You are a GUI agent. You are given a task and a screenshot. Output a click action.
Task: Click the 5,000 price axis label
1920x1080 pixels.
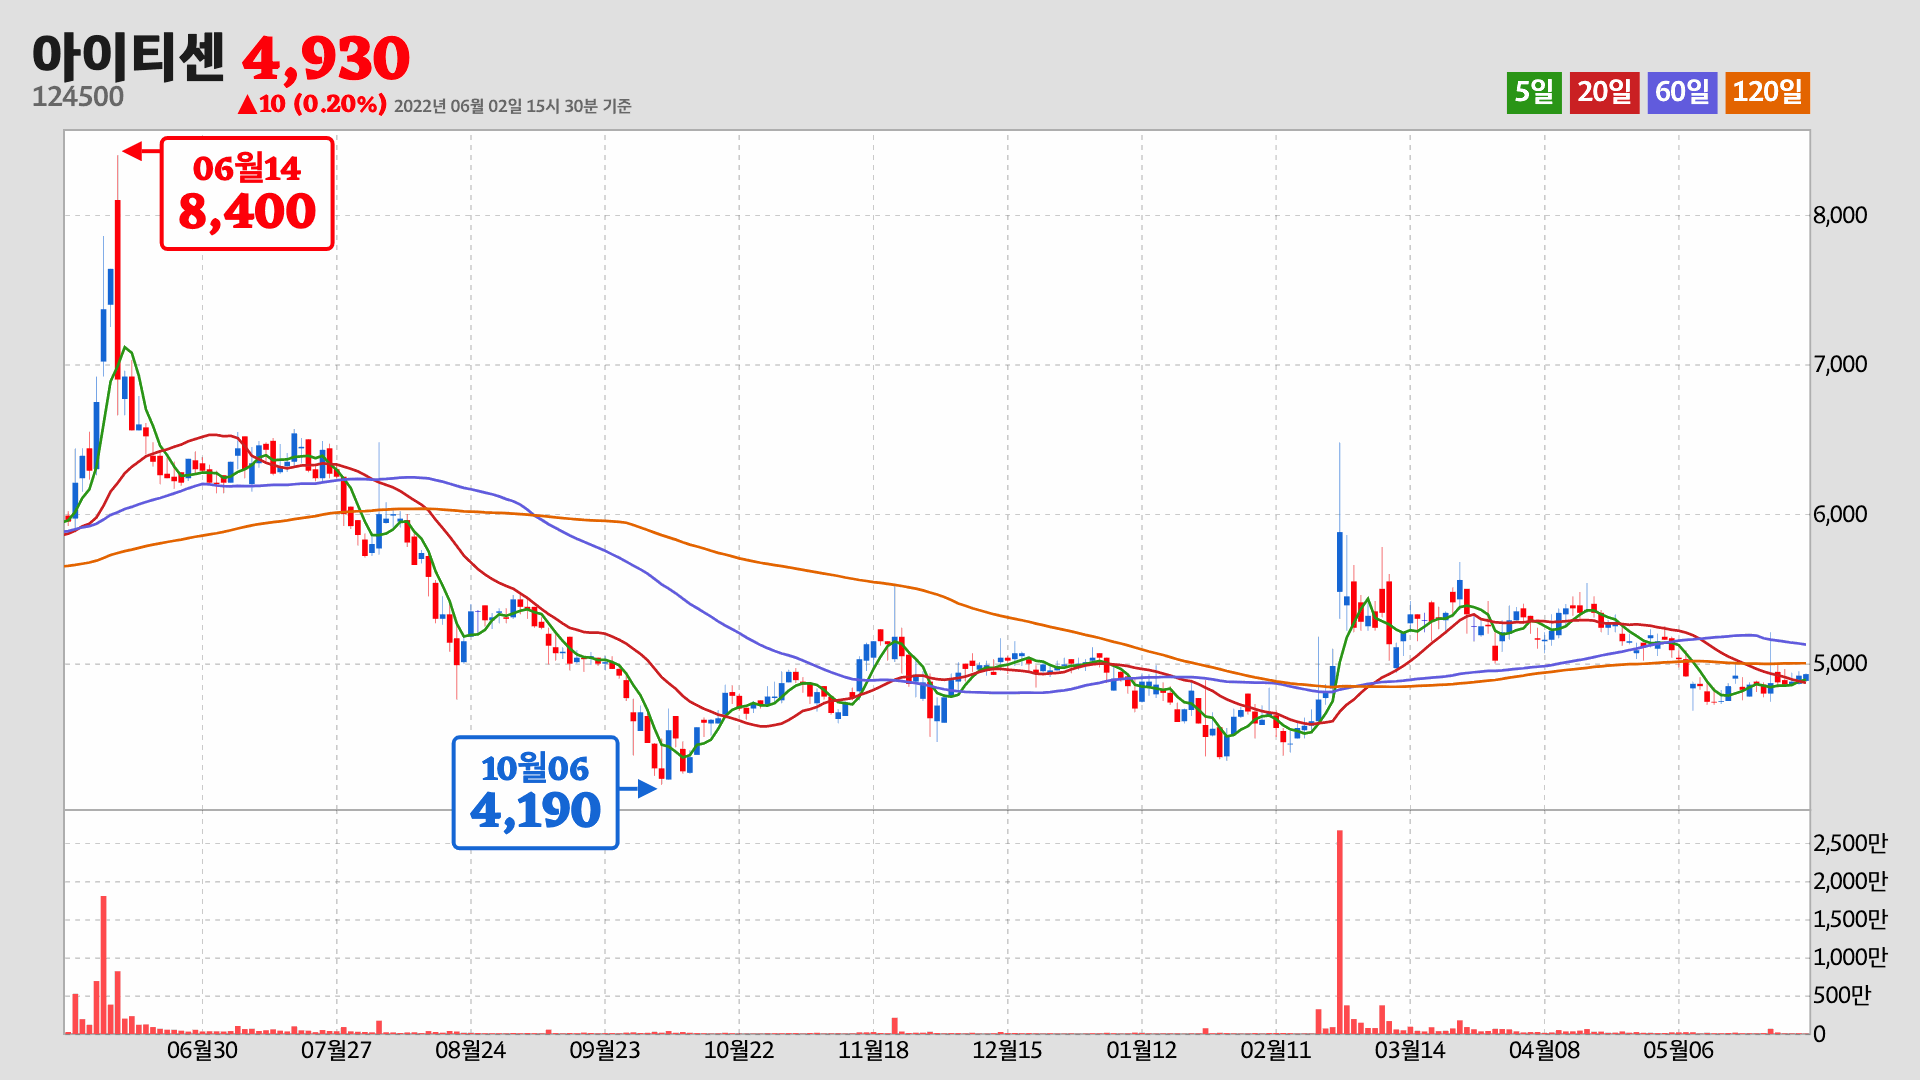coord(1840,664)
